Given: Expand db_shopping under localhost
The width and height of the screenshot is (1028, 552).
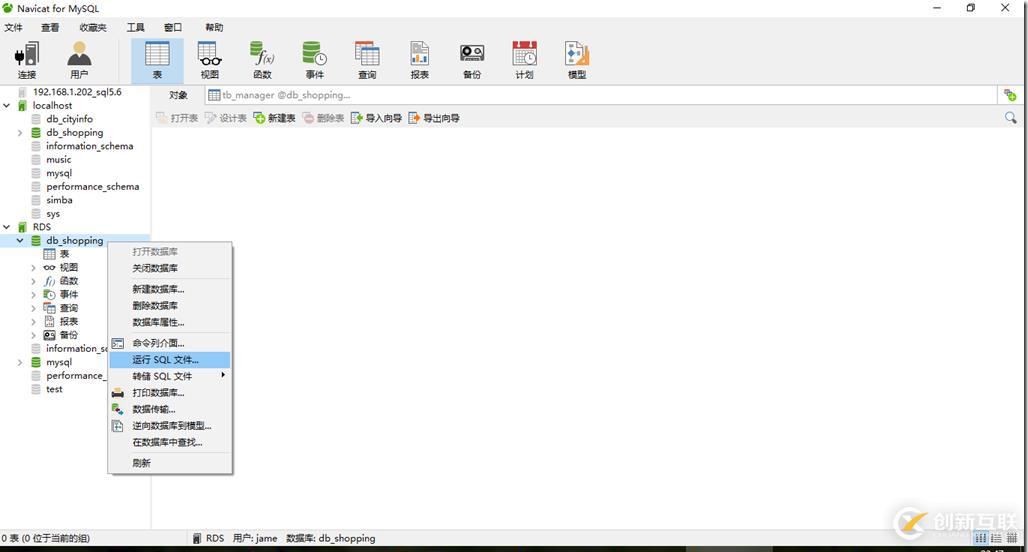Looking at the screenshot, I should pos(20,132).
